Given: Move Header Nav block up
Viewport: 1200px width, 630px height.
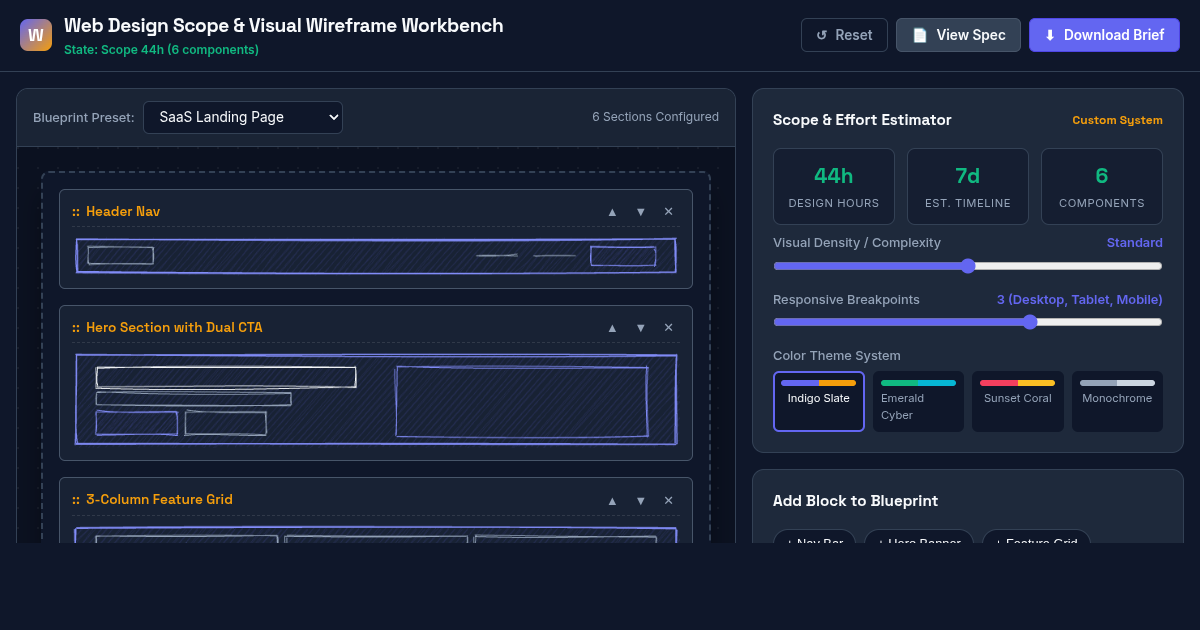Looking at the screenshot, I should (612, 212).
